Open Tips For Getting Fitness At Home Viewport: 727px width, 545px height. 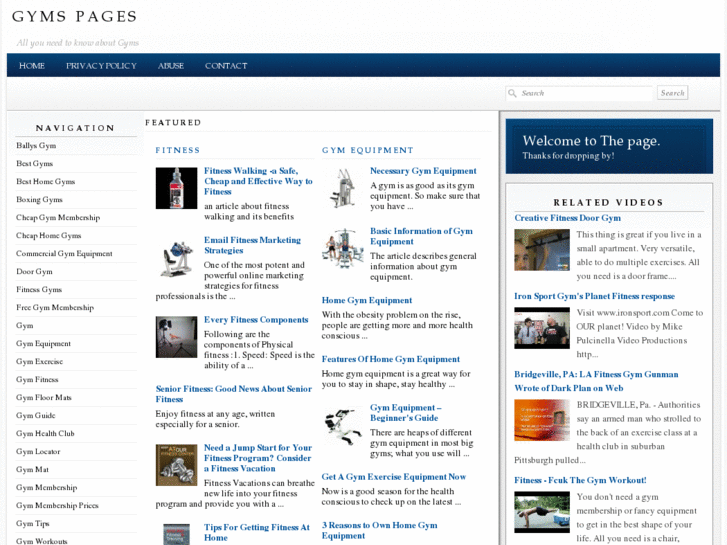[257, 532]
